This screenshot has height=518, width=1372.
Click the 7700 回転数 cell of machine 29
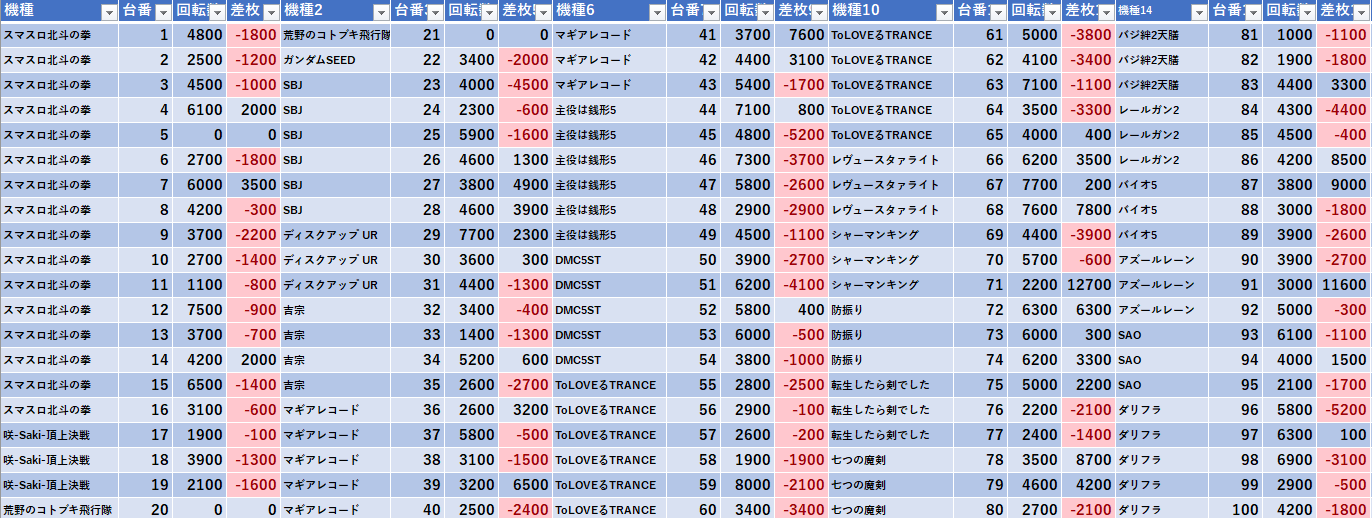tap(471, 235)
